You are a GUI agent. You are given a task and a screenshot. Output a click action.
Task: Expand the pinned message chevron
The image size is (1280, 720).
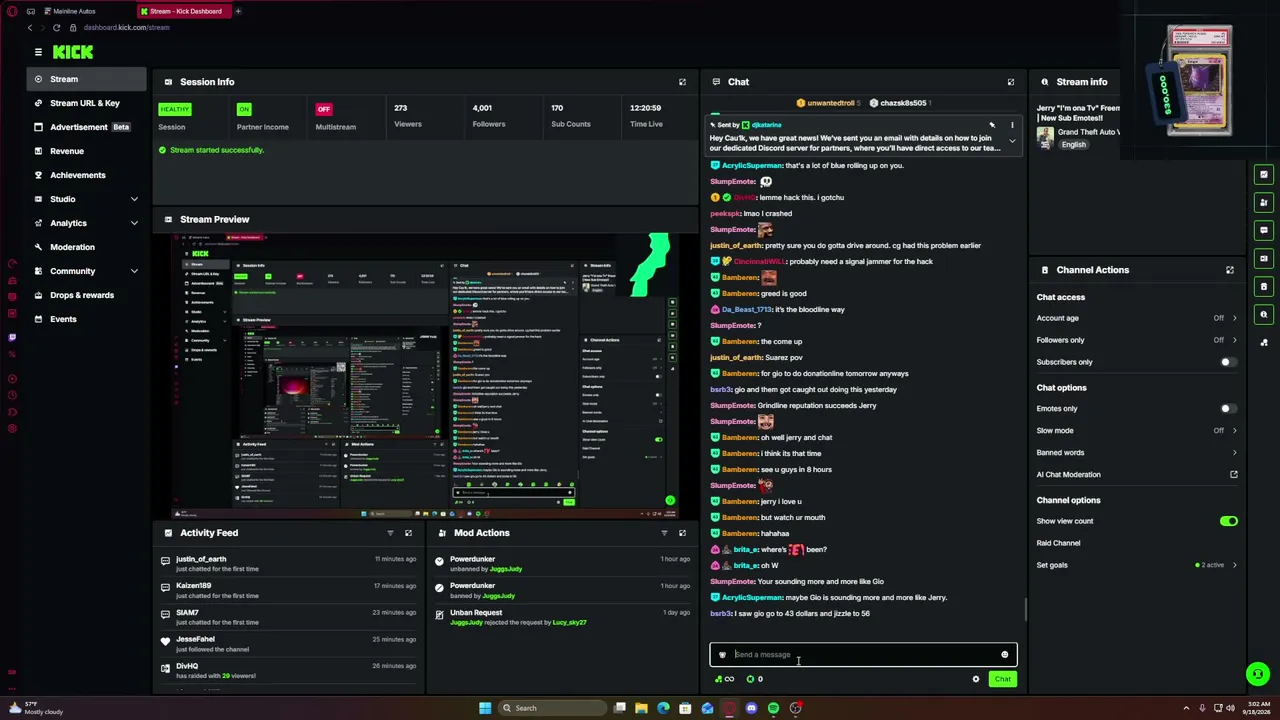pos(1012,141)
